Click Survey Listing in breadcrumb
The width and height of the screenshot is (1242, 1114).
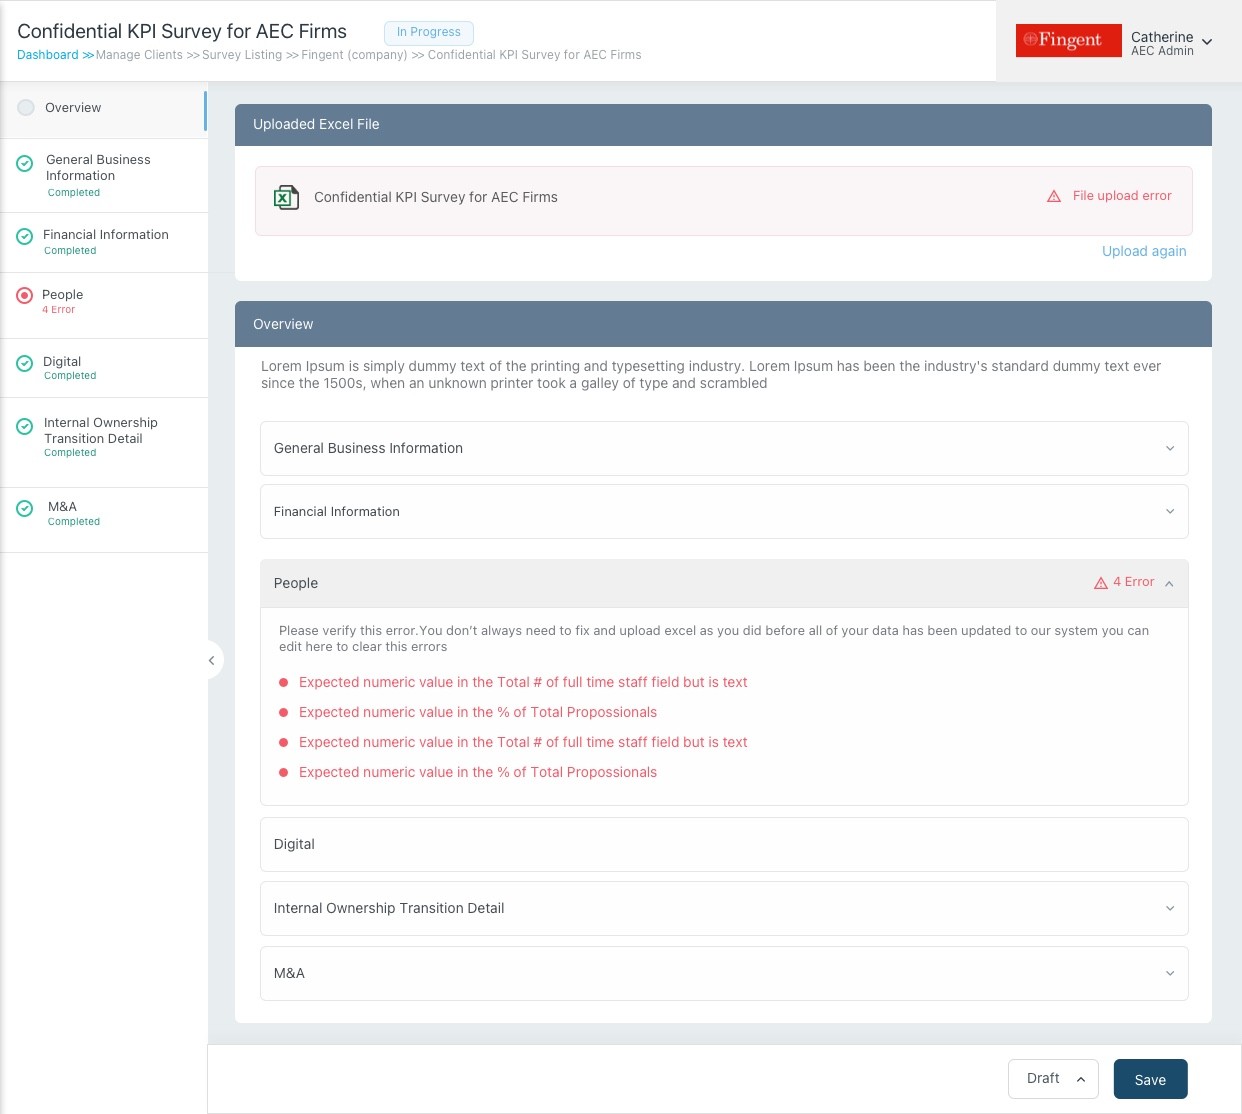pyautogui.click(x=242, y=55)
